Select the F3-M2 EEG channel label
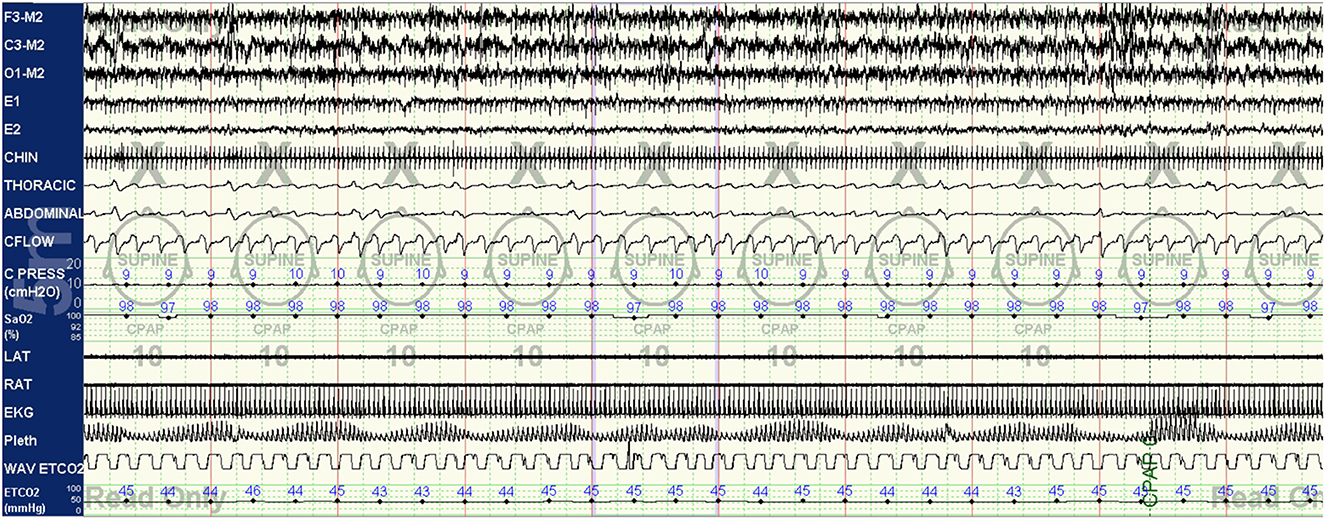Image resolution: width=1325 pixels, height=519 pixels. (x=25, y=17)
